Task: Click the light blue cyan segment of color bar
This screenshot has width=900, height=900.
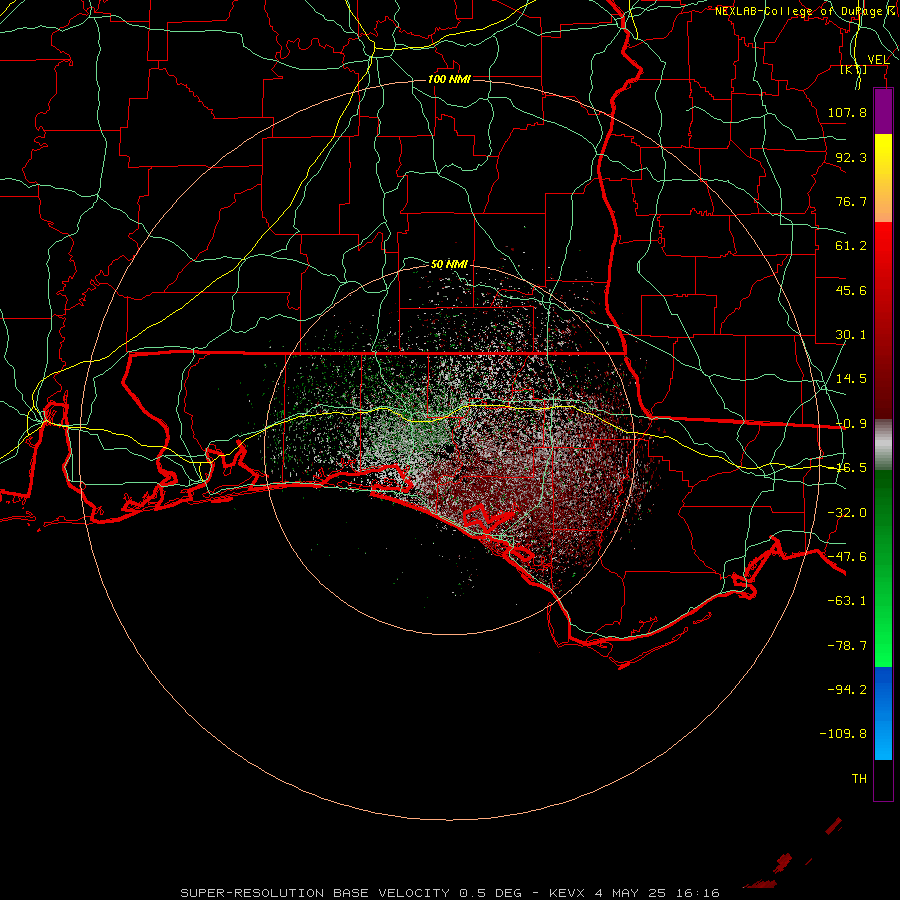Action: [883, 740]
